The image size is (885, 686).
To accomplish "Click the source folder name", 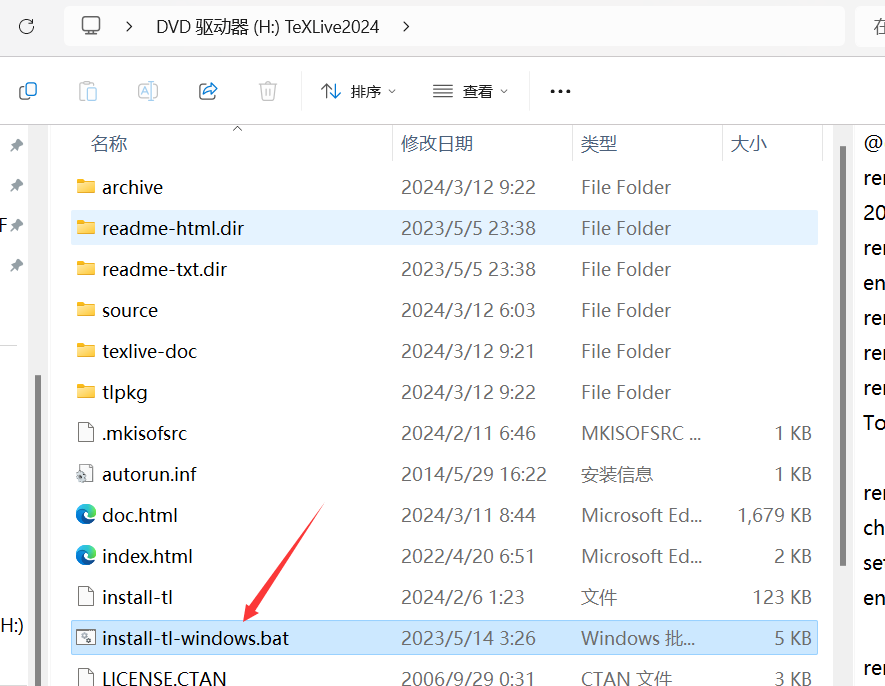I will pos(130,310).
